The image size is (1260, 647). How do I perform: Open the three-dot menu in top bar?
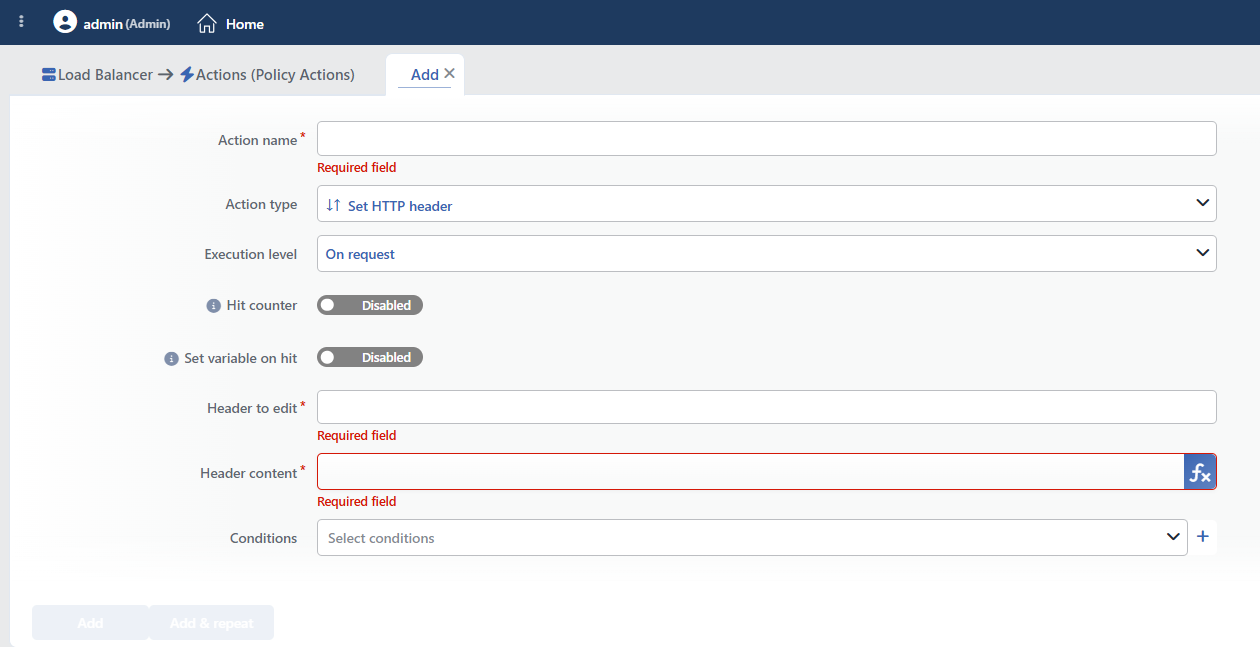[x=22, y=22]
